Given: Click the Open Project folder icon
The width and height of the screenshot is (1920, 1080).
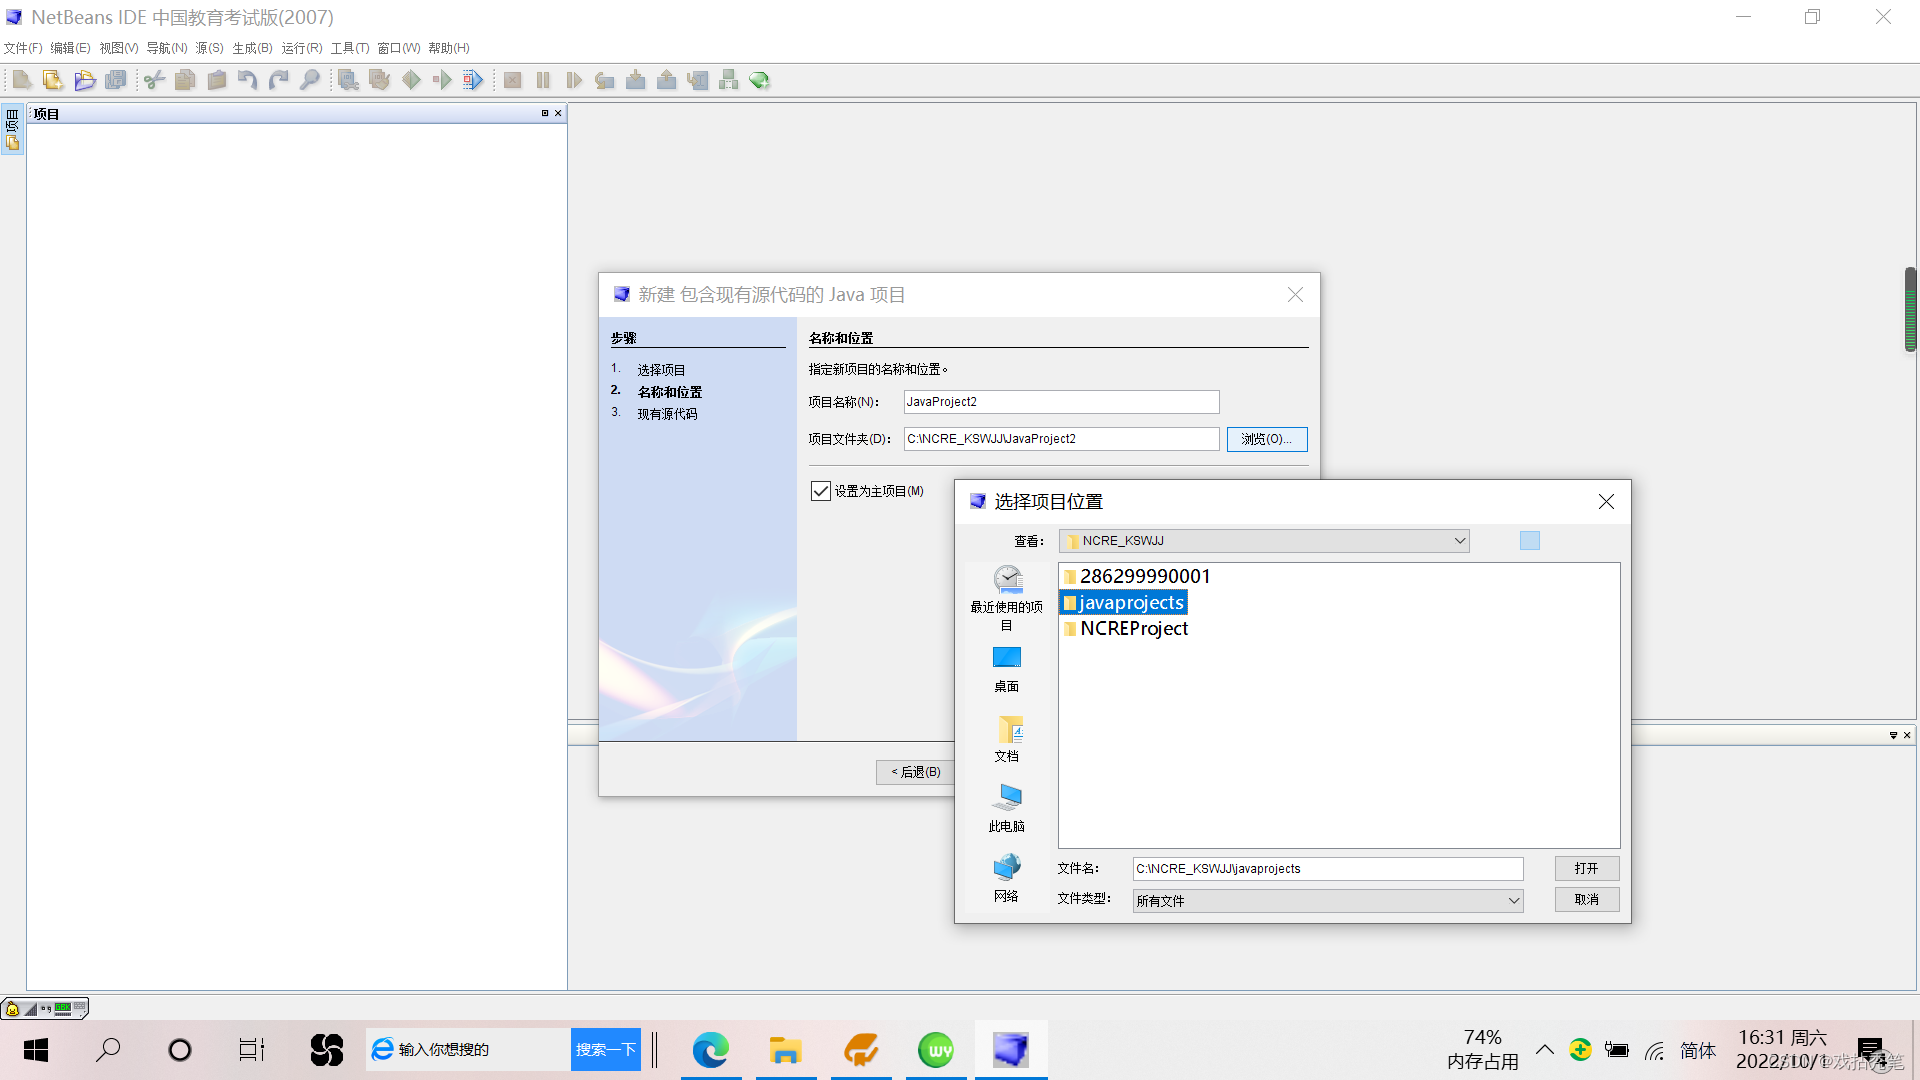Looking at the screenshot, I should pos(85,80).
